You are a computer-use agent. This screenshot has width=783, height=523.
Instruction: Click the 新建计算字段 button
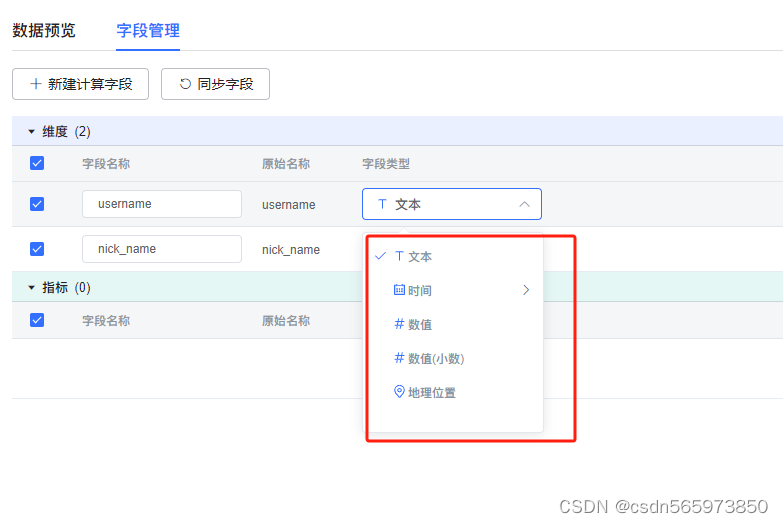tap(80, 84)
